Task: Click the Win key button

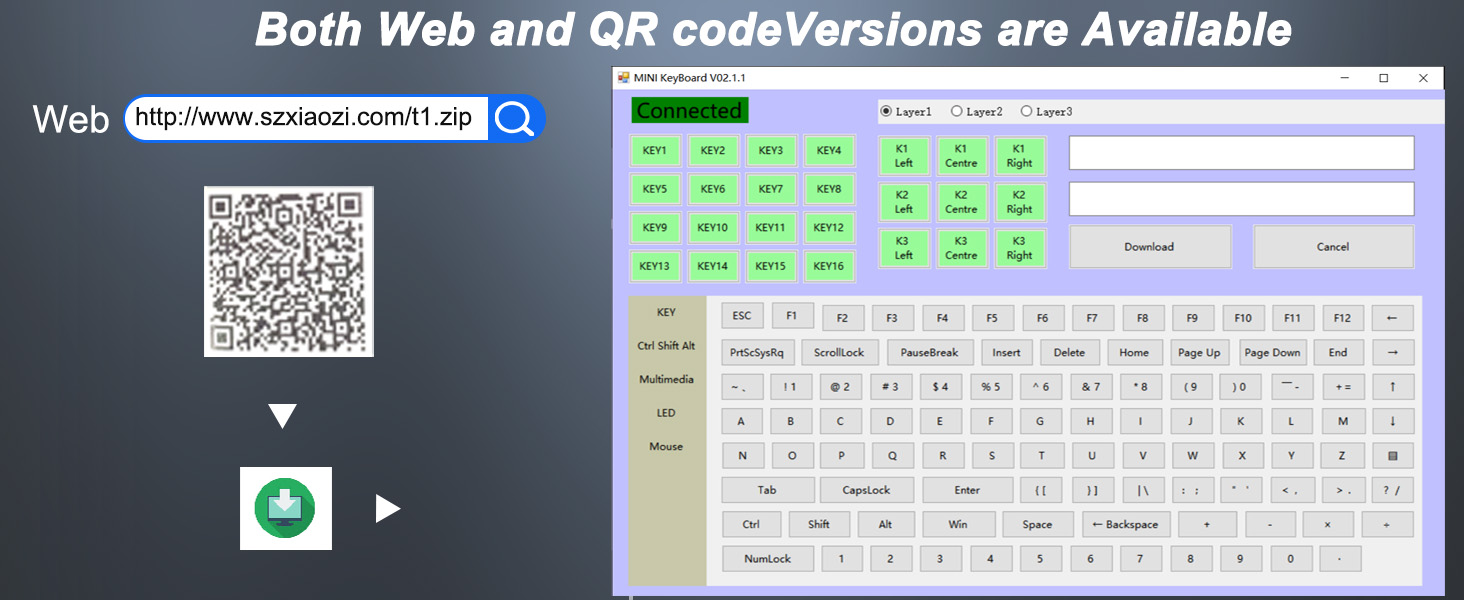Action: [958, 524]
